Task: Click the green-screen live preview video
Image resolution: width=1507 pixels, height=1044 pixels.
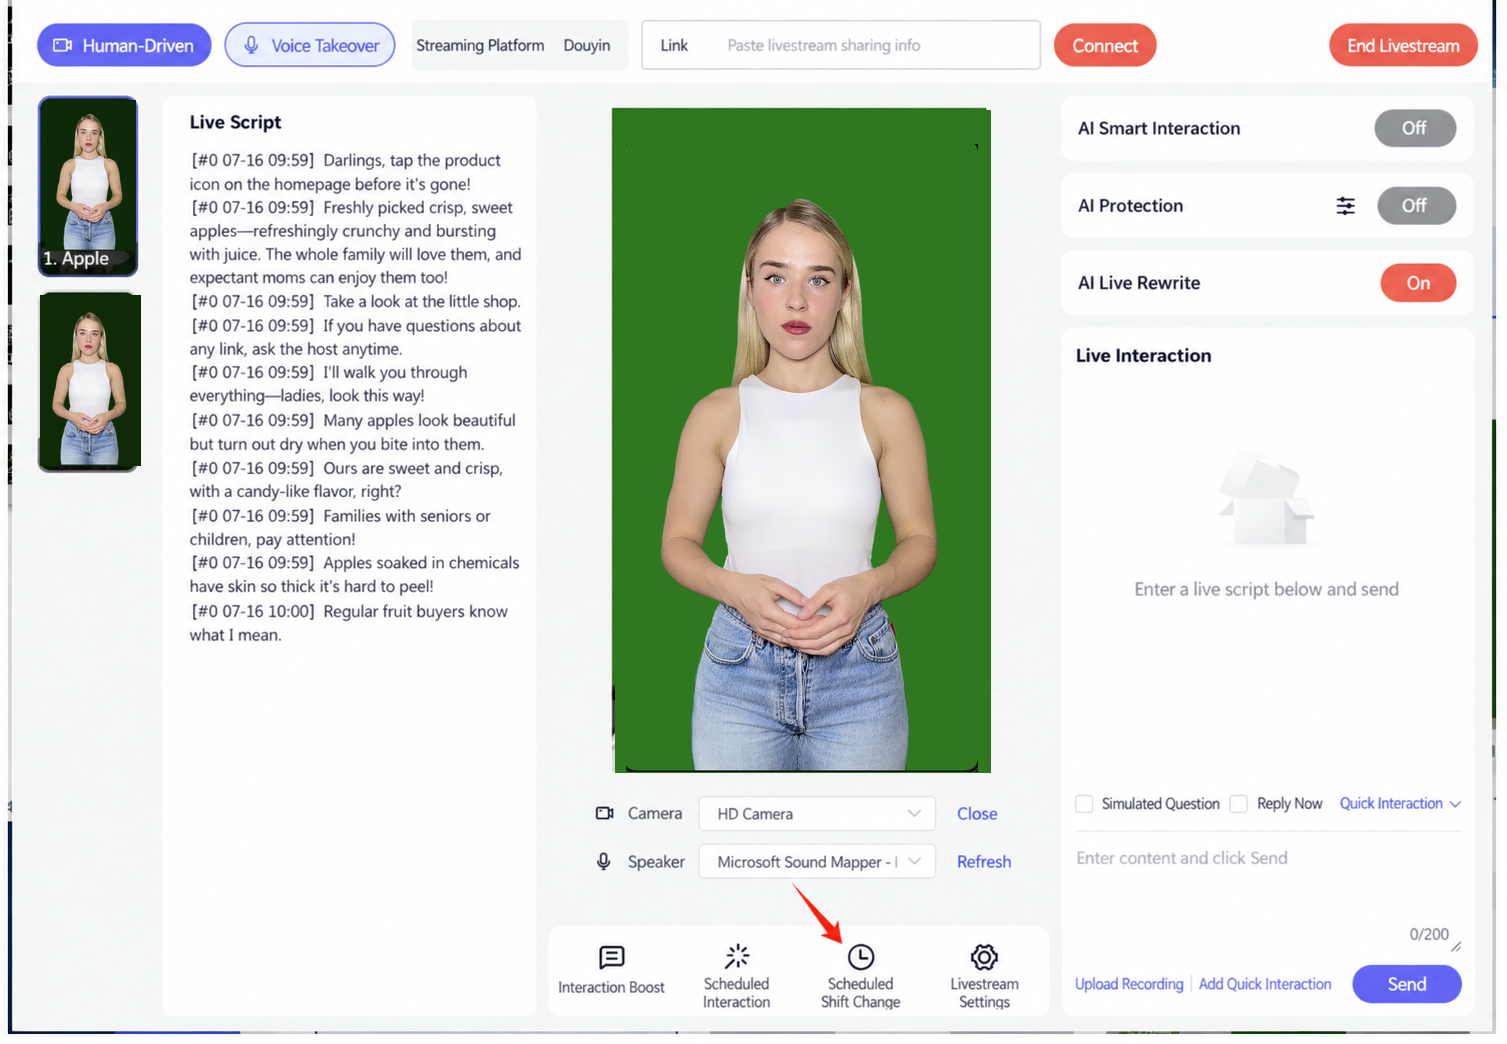Action: [802, 440]
